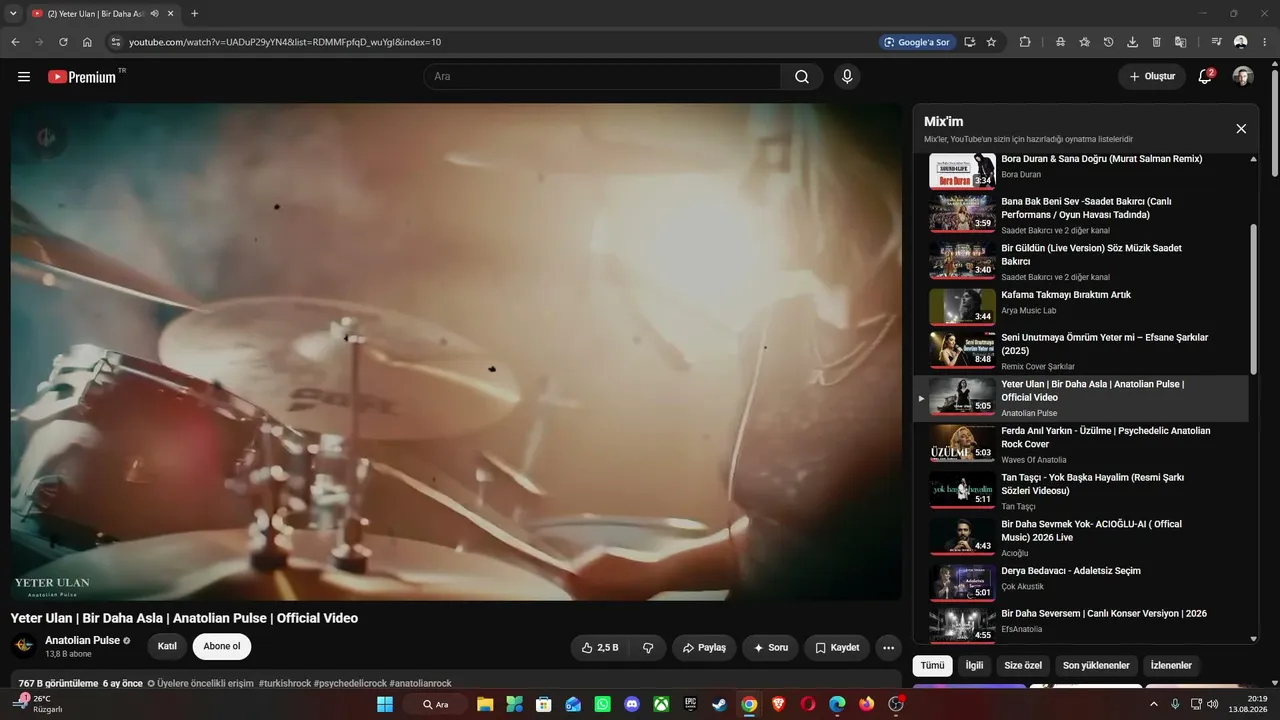Open the Chrome profile avatar
1280x720 pixels.
click(x=1241, y=42)
